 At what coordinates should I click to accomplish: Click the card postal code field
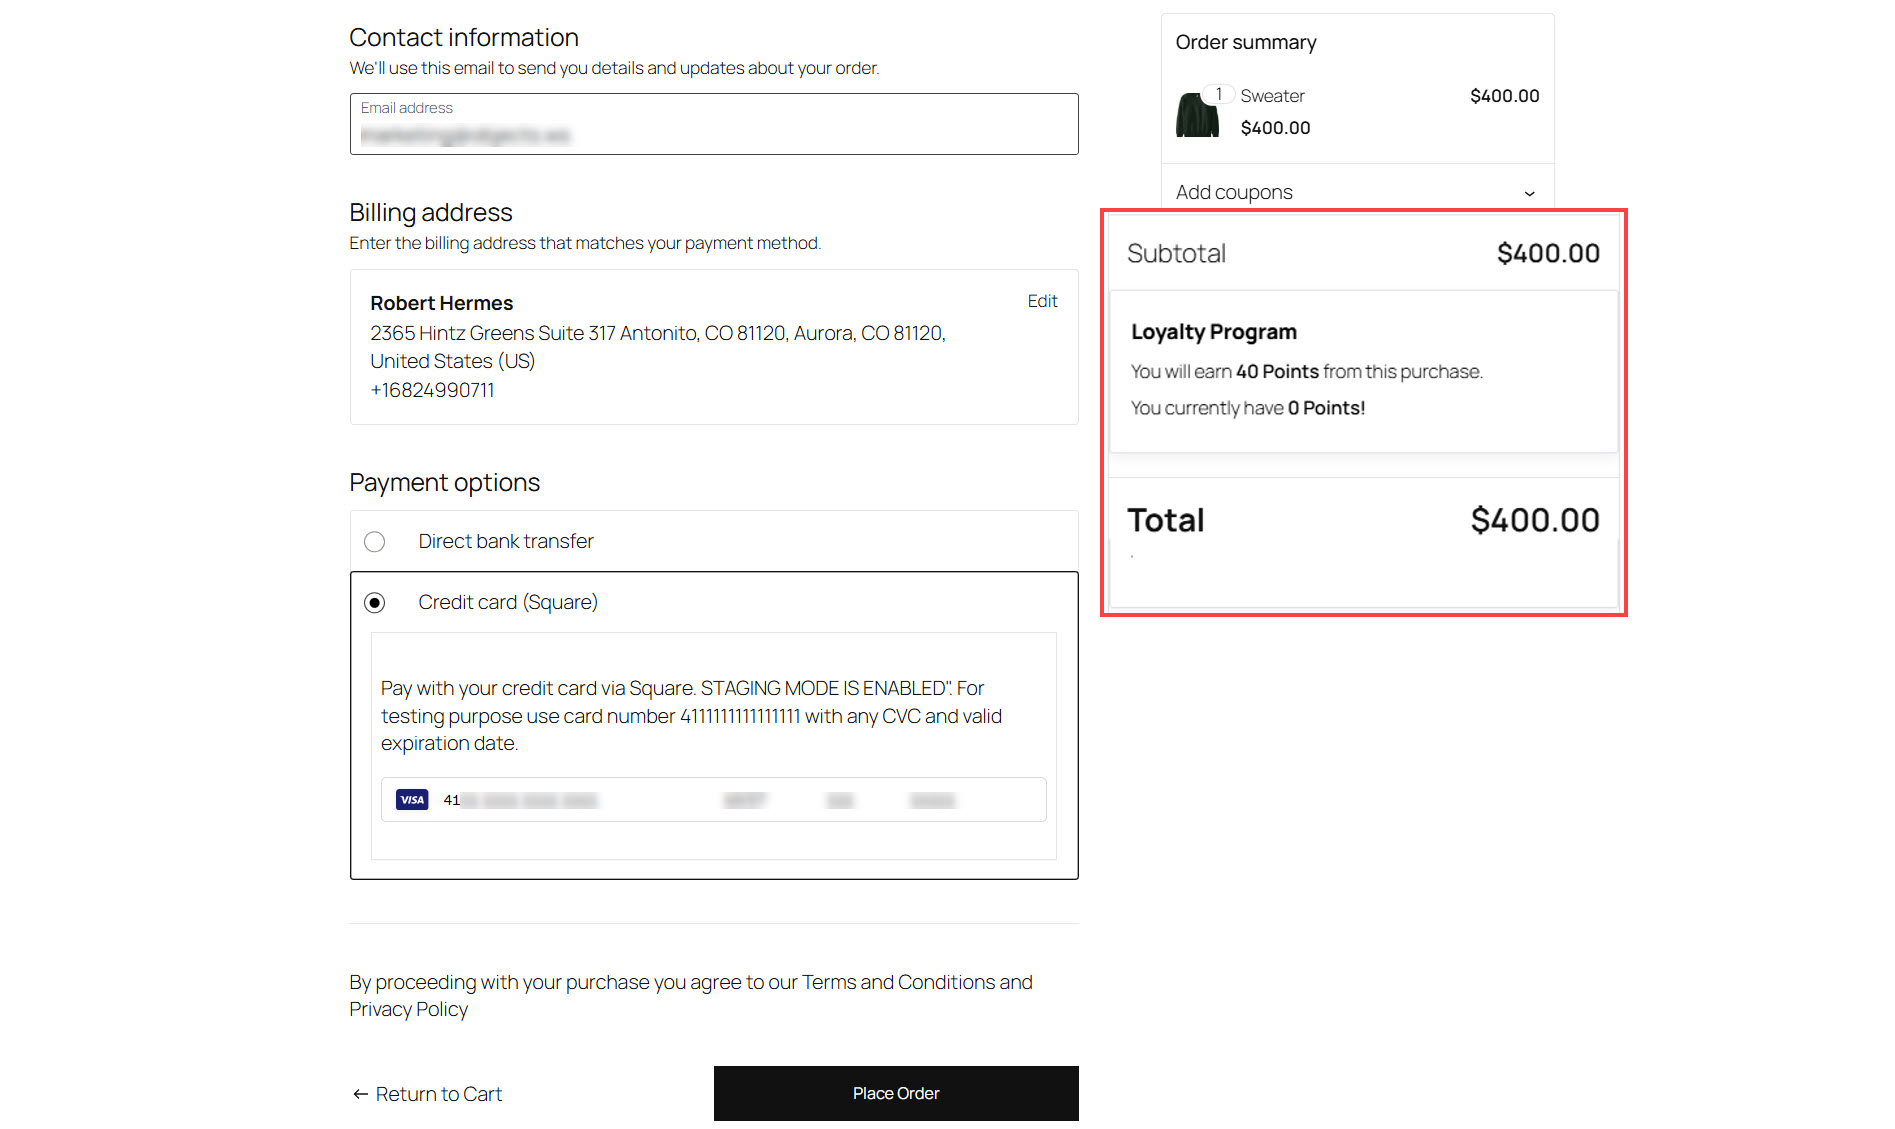[932, 800]
